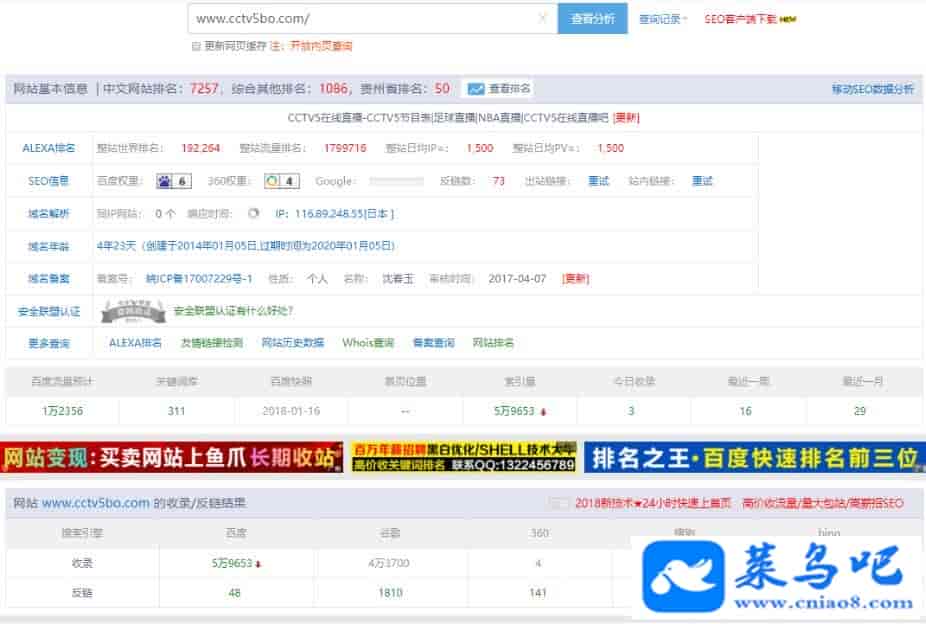Screen dimensions: 926x624
Task: Click the security alliance certification badge
Action: [x=132, y=311]
